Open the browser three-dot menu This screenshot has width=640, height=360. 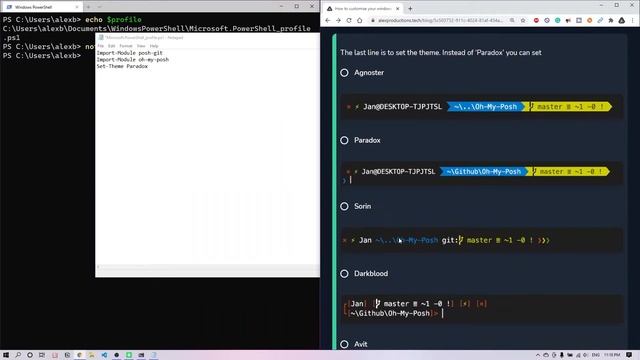click(x=633, y=20)
